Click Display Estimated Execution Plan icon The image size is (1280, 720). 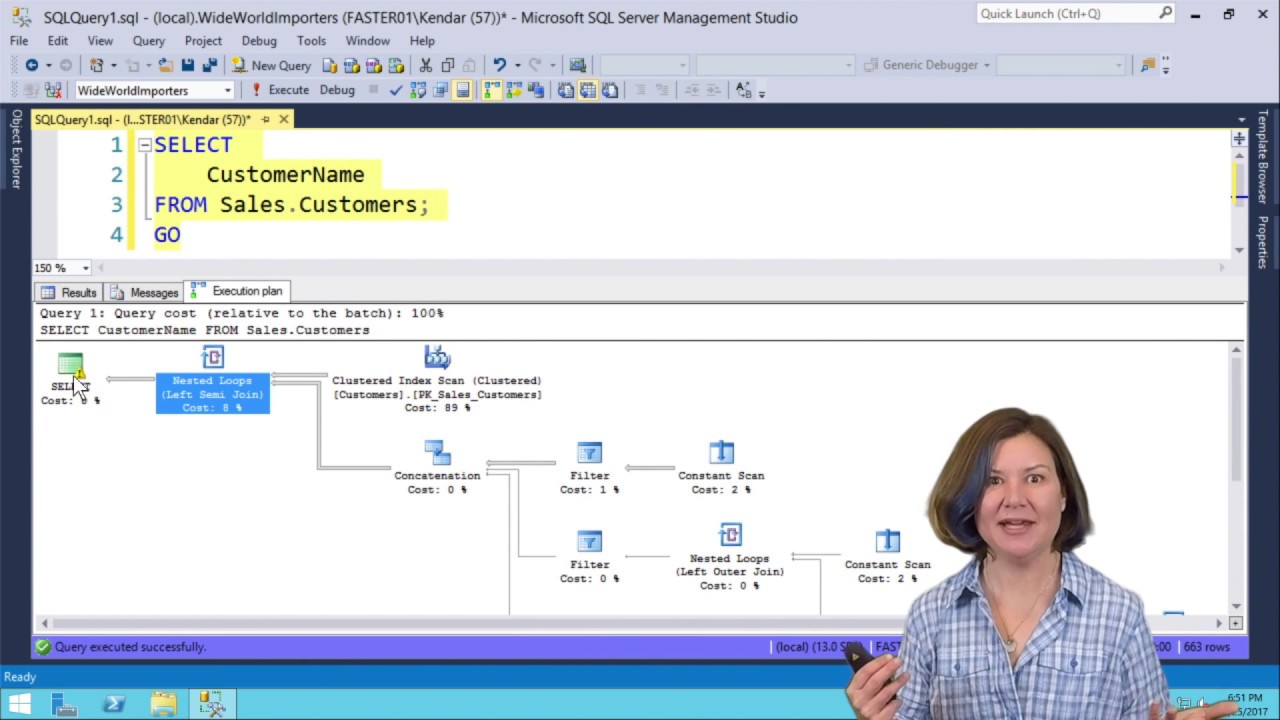pyautogui.click(x=418, y=90)
